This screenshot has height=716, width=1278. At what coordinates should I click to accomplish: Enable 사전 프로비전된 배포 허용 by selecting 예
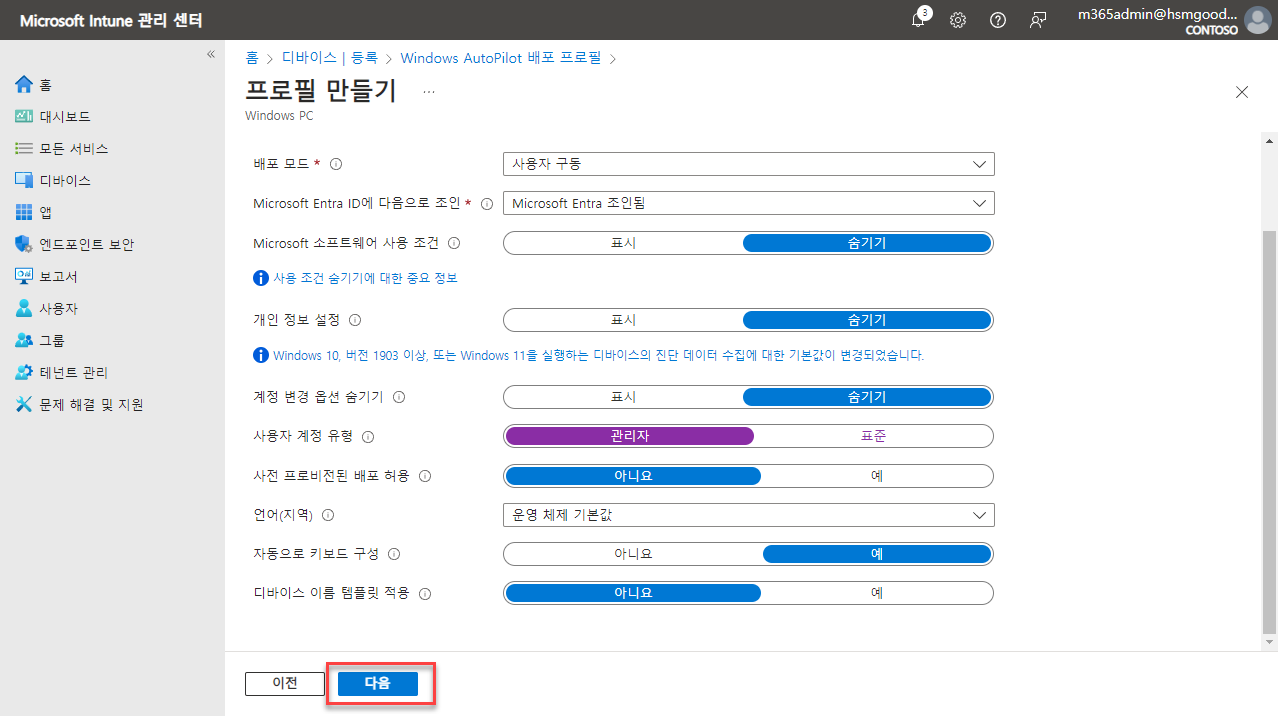tap(874, 475)
